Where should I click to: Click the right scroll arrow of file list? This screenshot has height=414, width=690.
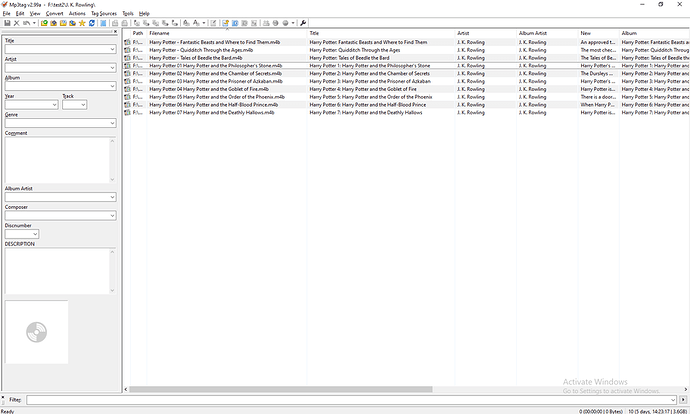[x=686, y=389]
